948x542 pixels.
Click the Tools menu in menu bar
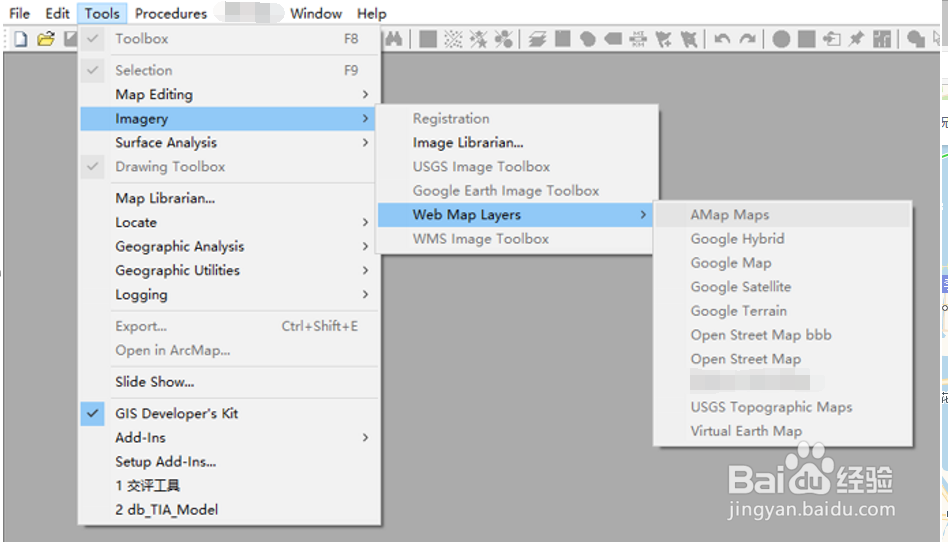coord(102,13)
